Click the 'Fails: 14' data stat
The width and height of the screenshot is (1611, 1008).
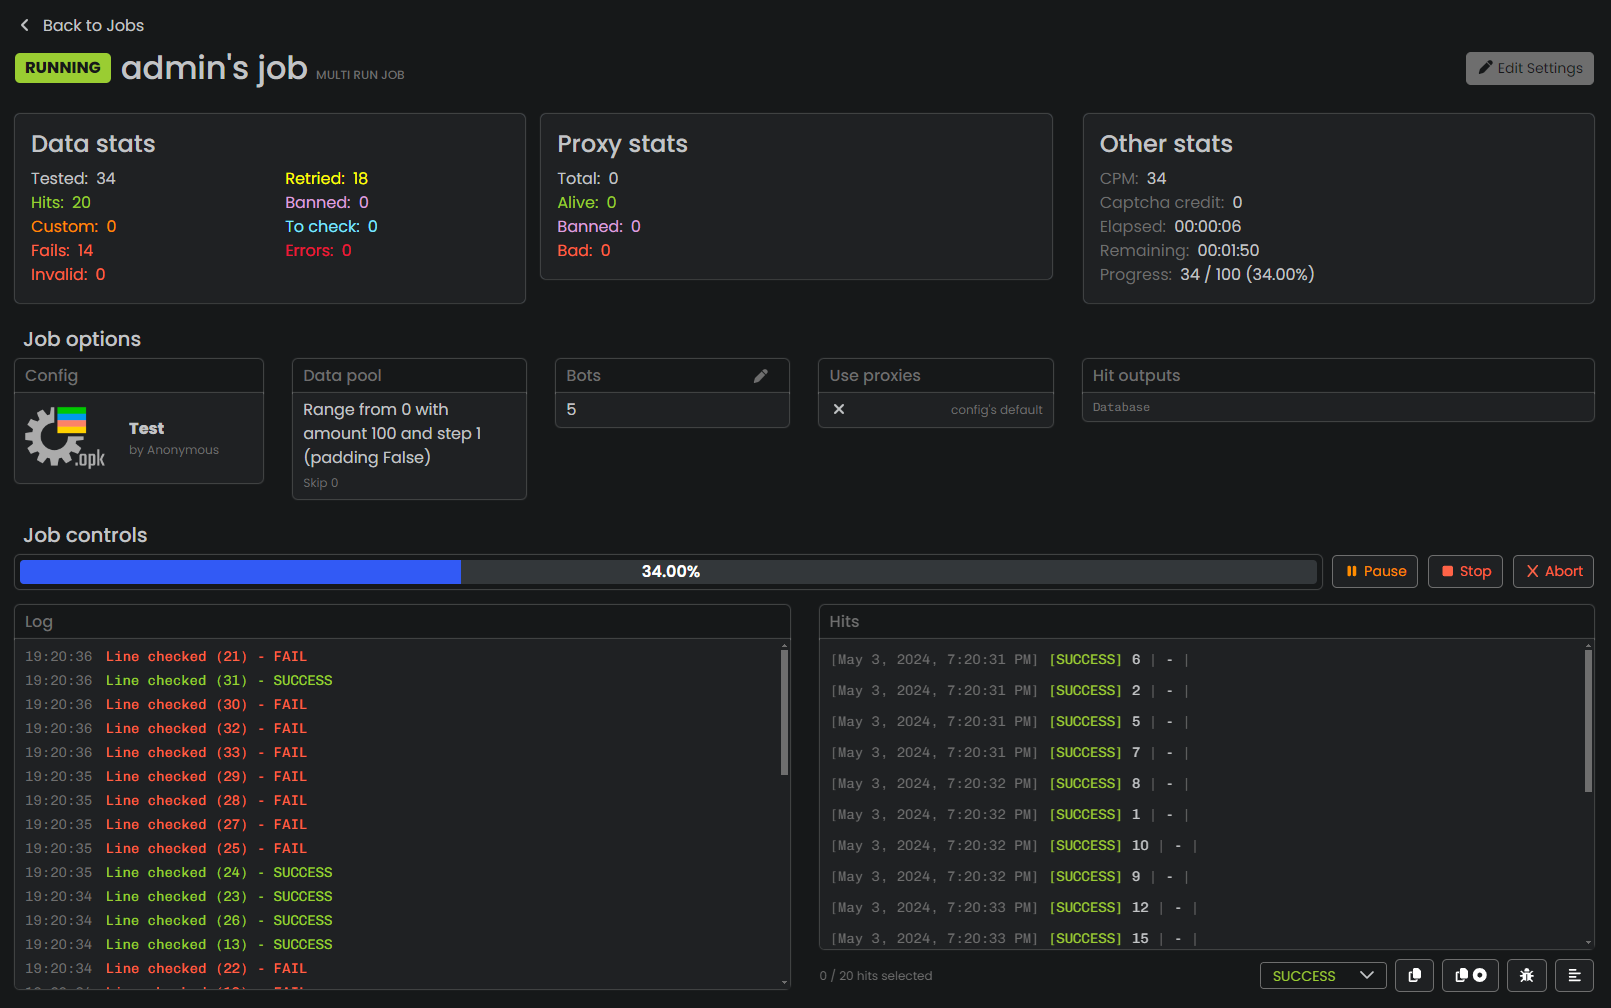point(62,251)
